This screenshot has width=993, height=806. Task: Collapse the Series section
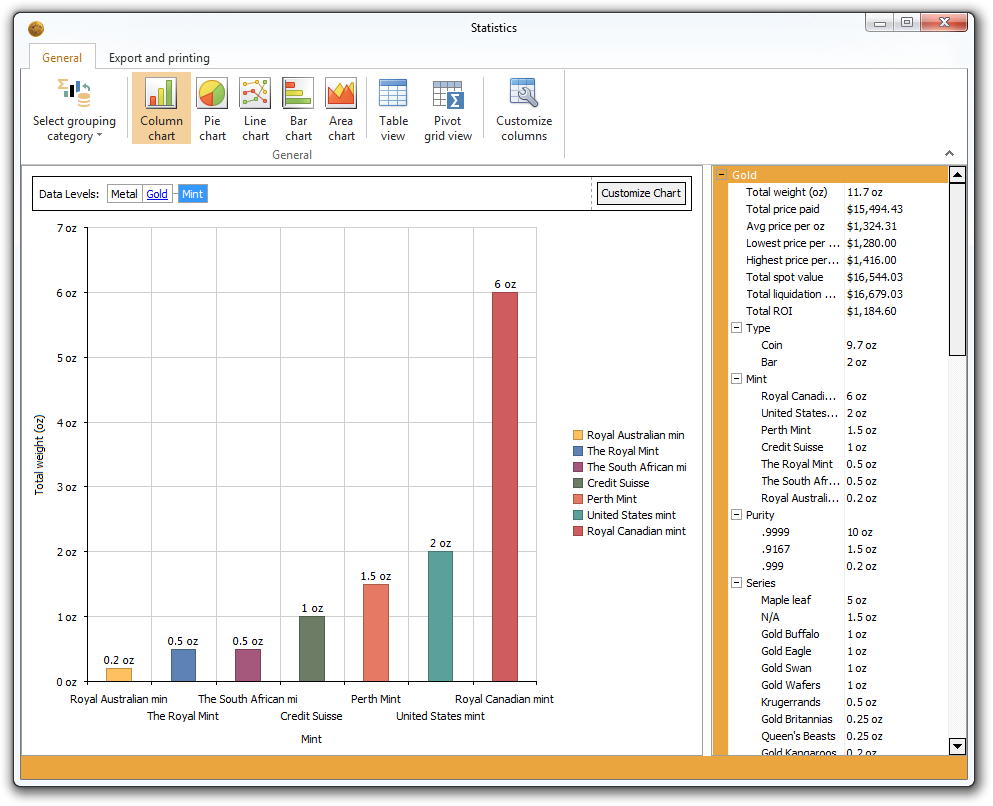(x=737, y=583)
